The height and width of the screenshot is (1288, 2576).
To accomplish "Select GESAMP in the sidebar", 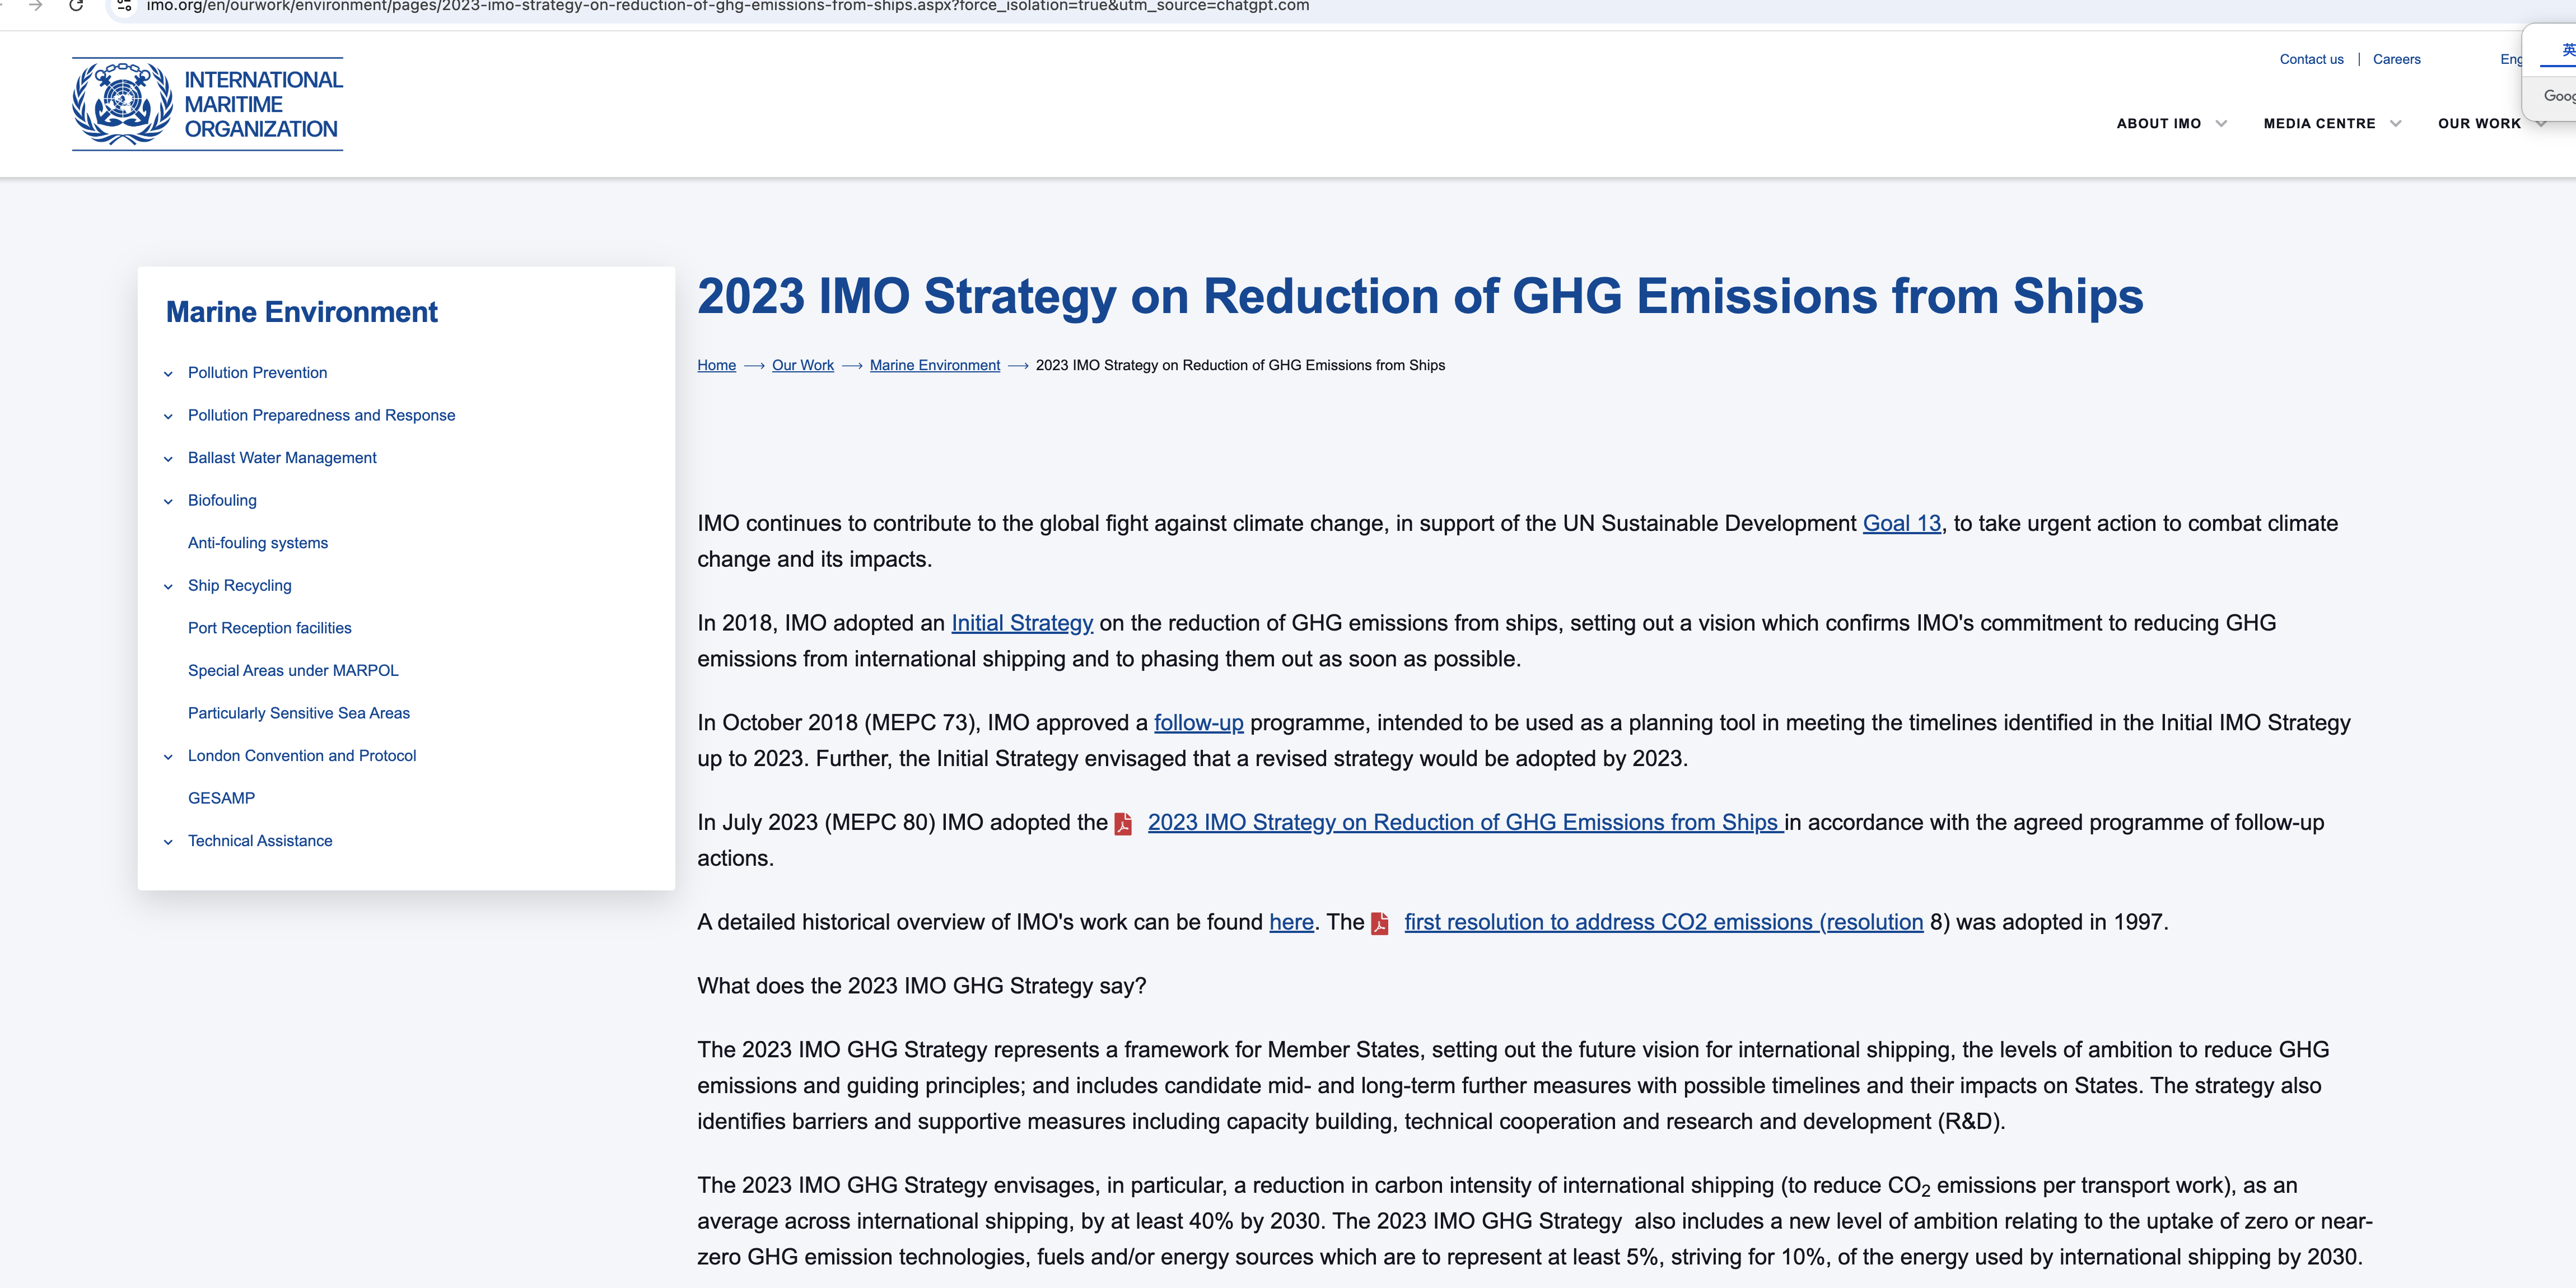I will tap(222, 798).
